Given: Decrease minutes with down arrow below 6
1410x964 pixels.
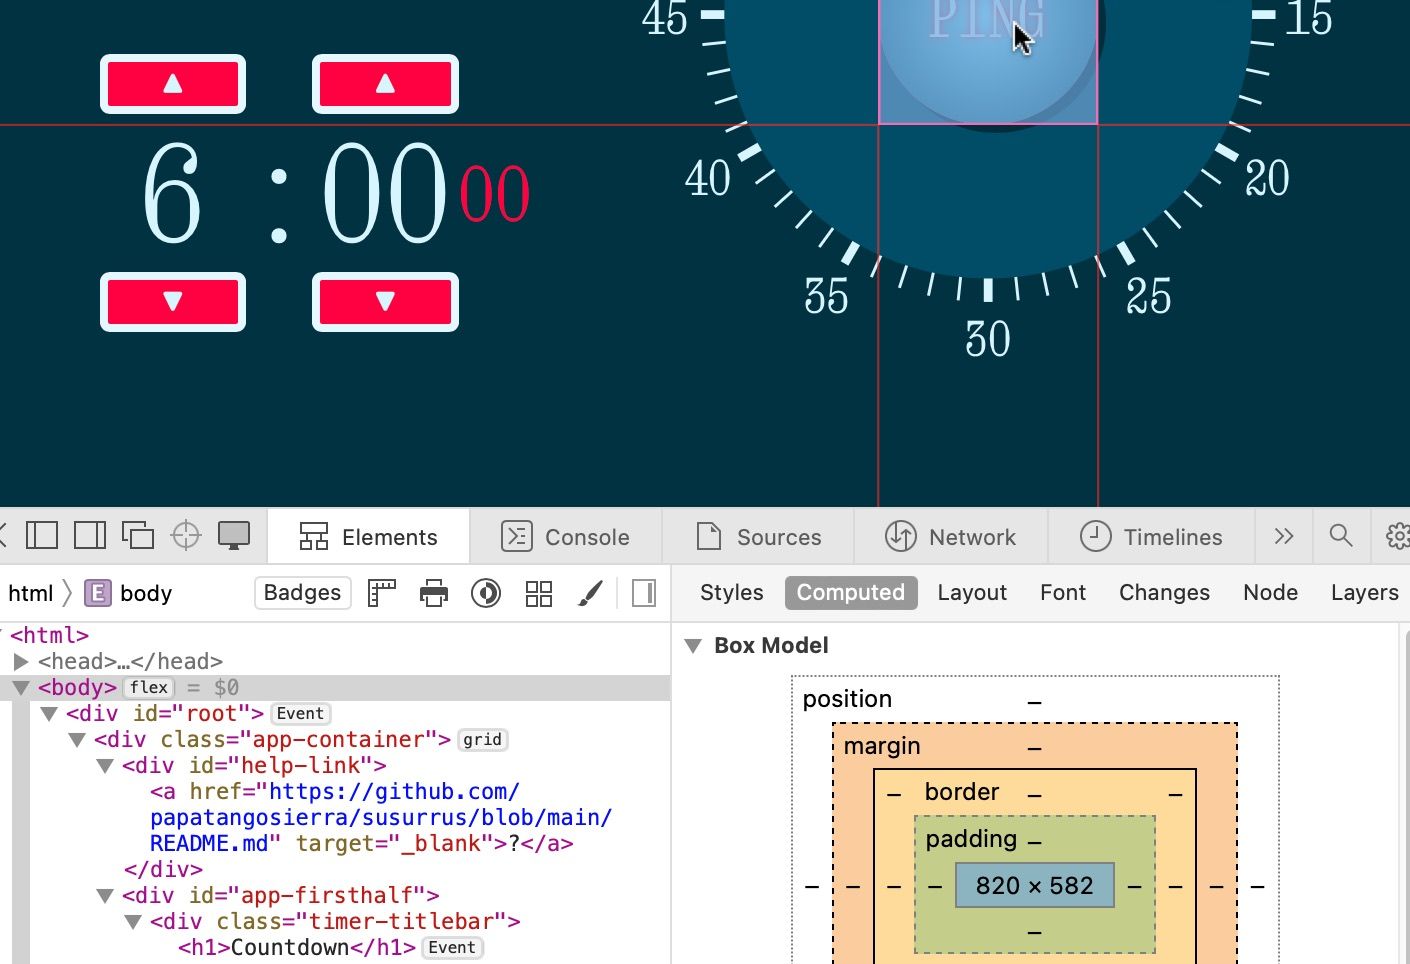Looking at the screenshot, I should pos(173,302).
